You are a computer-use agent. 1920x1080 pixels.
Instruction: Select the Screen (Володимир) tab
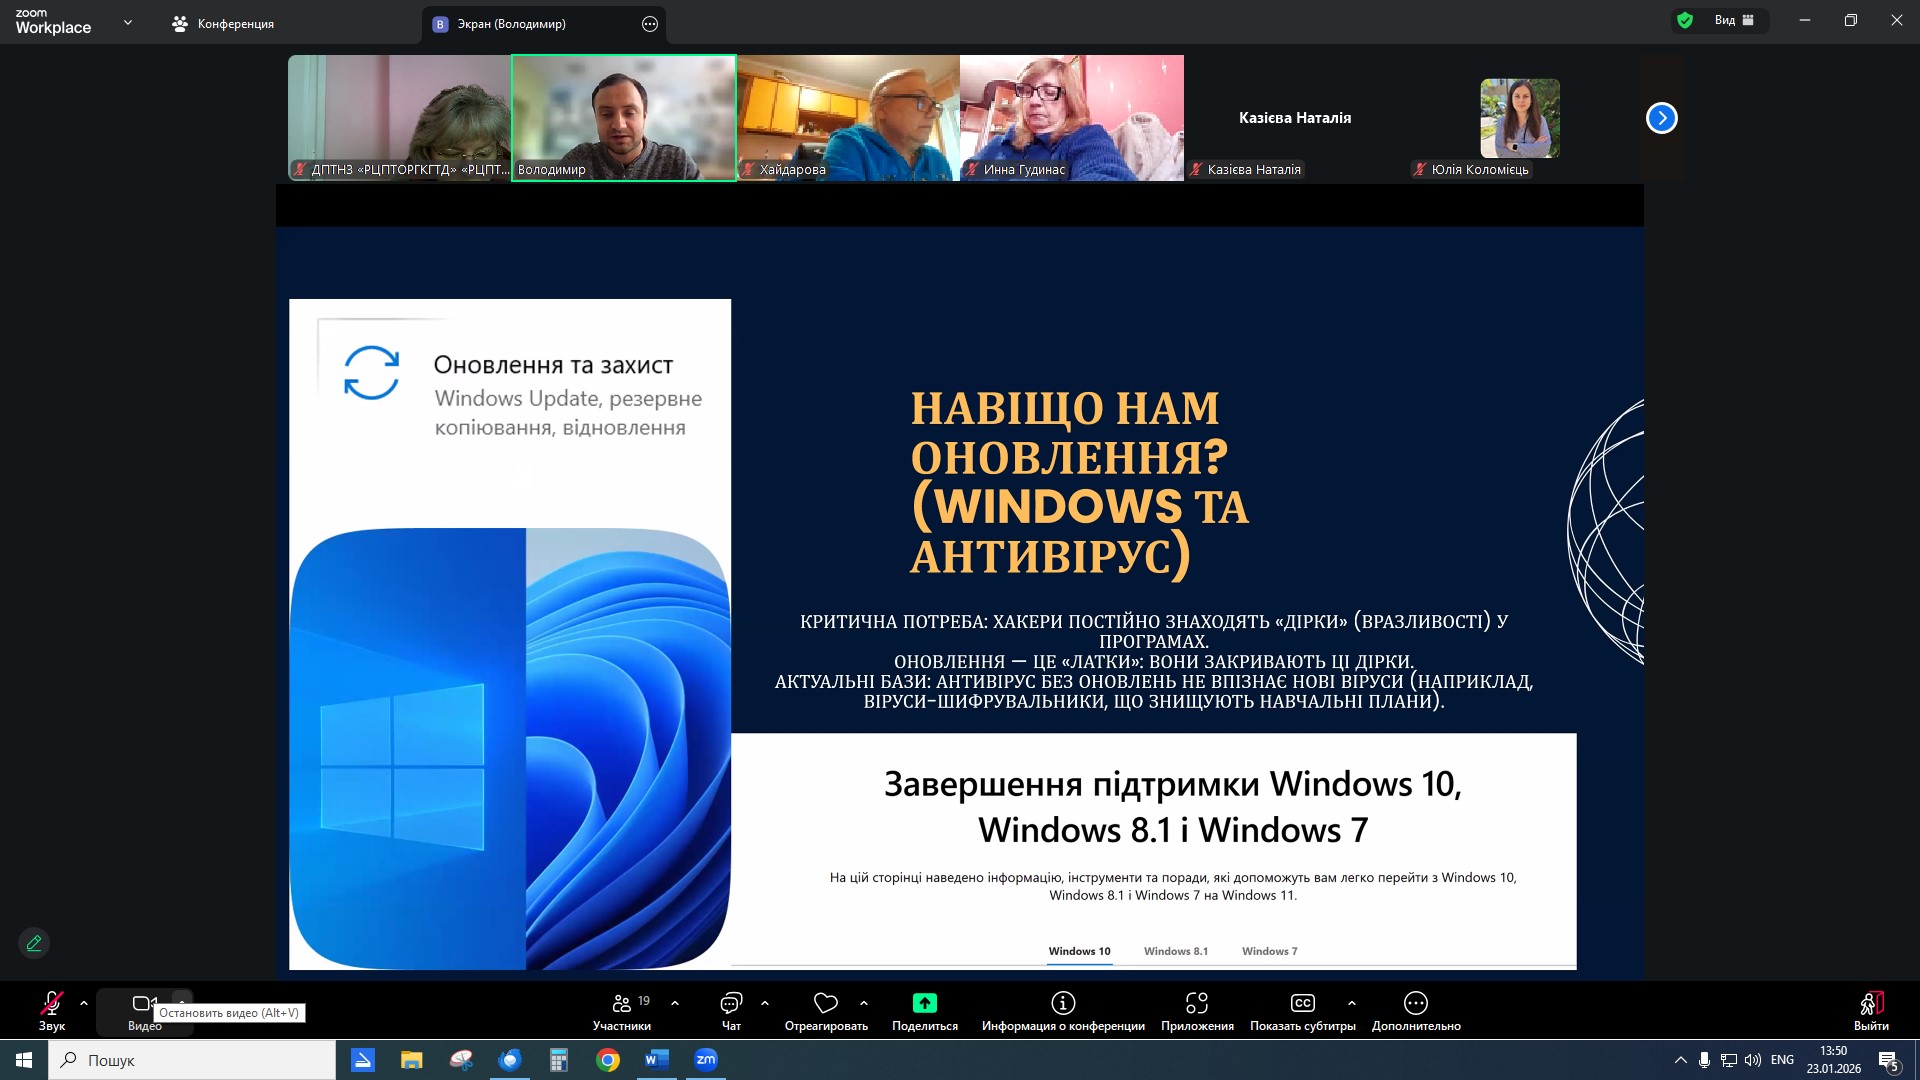[x=510, y=24]
